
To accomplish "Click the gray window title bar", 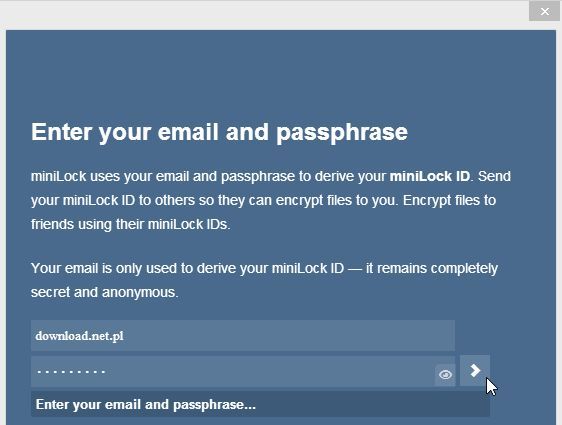I will point(265,14).
